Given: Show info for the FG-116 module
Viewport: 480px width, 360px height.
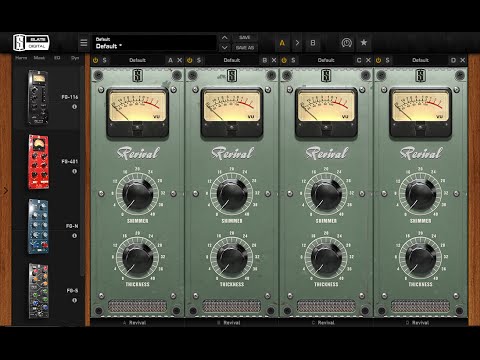Looking at the screenshot, I should coord(74,107).
